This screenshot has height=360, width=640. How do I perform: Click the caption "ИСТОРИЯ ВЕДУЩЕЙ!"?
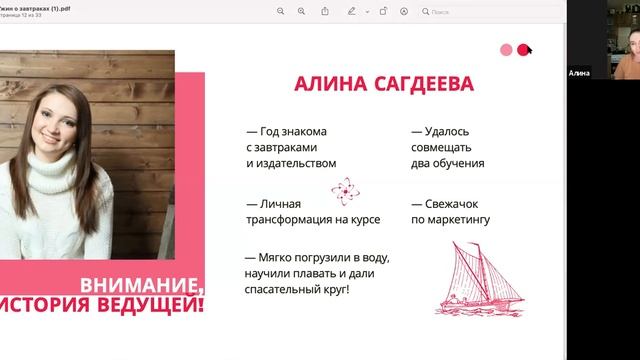tap(102, 305)
